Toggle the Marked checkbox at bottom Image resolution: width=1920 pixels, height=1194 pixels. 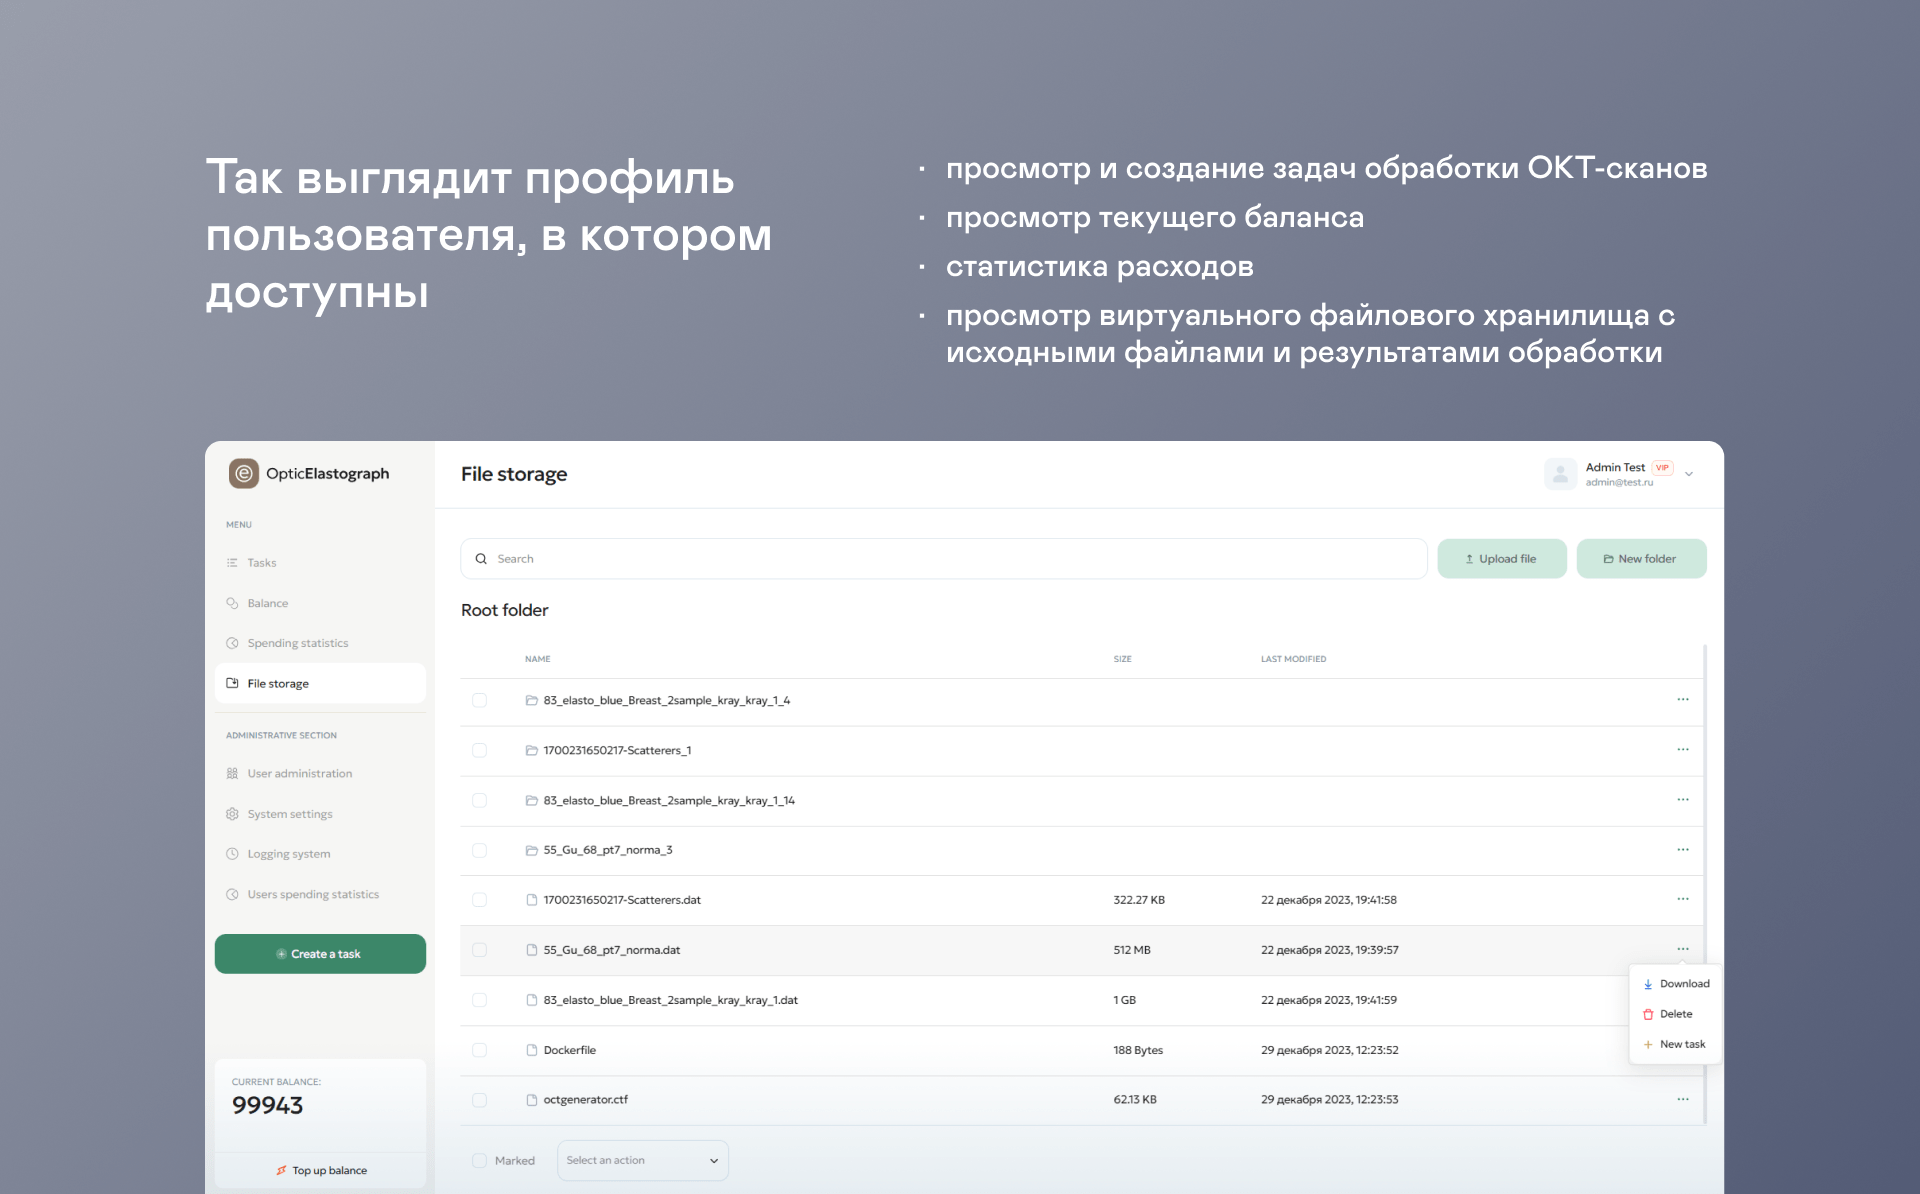(x=479, y=1161)
